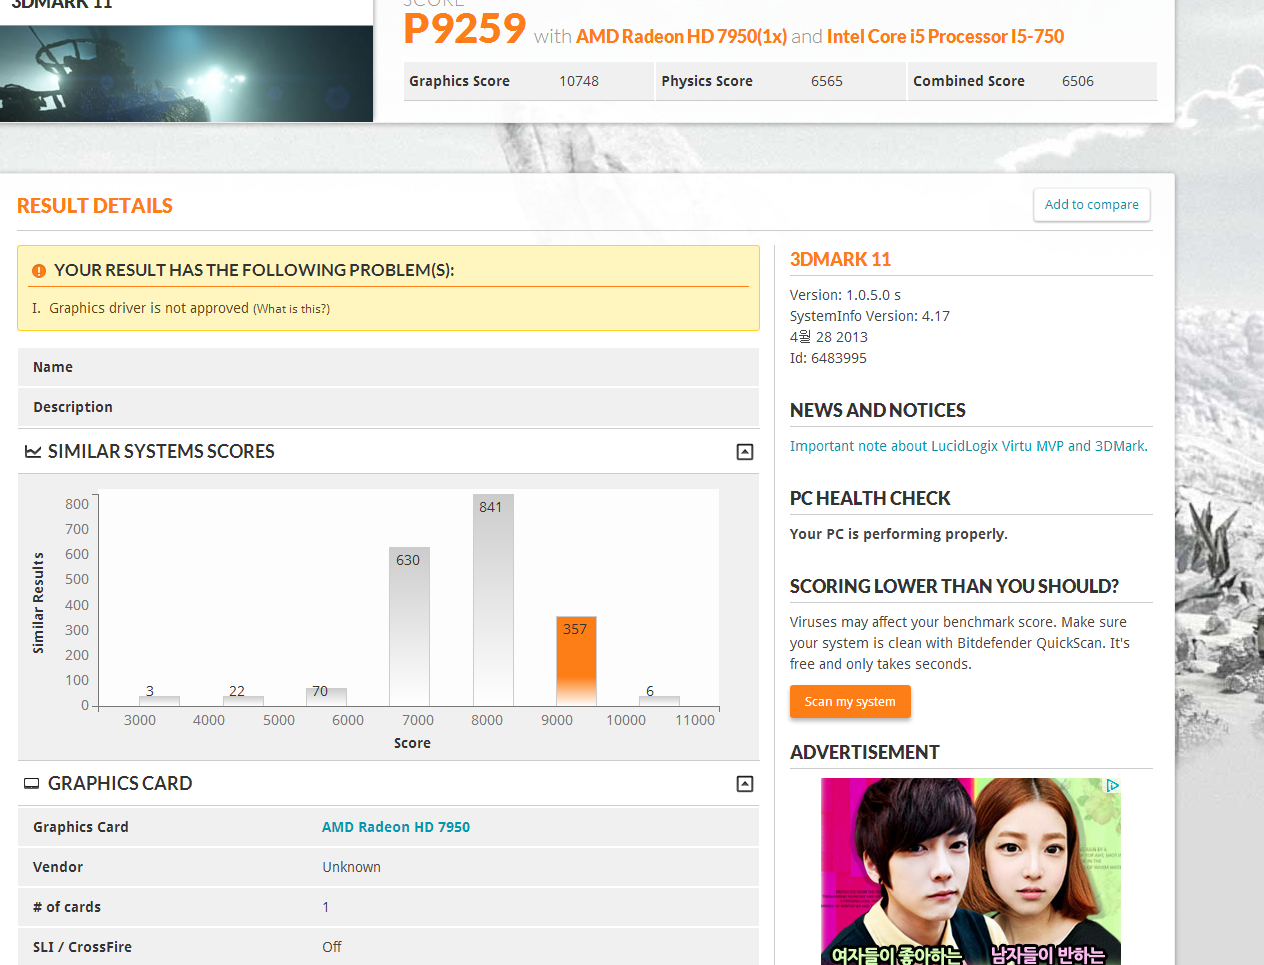Click the Id: 6483995 text
The image size is (1264, 965).
tap(828, 358)
